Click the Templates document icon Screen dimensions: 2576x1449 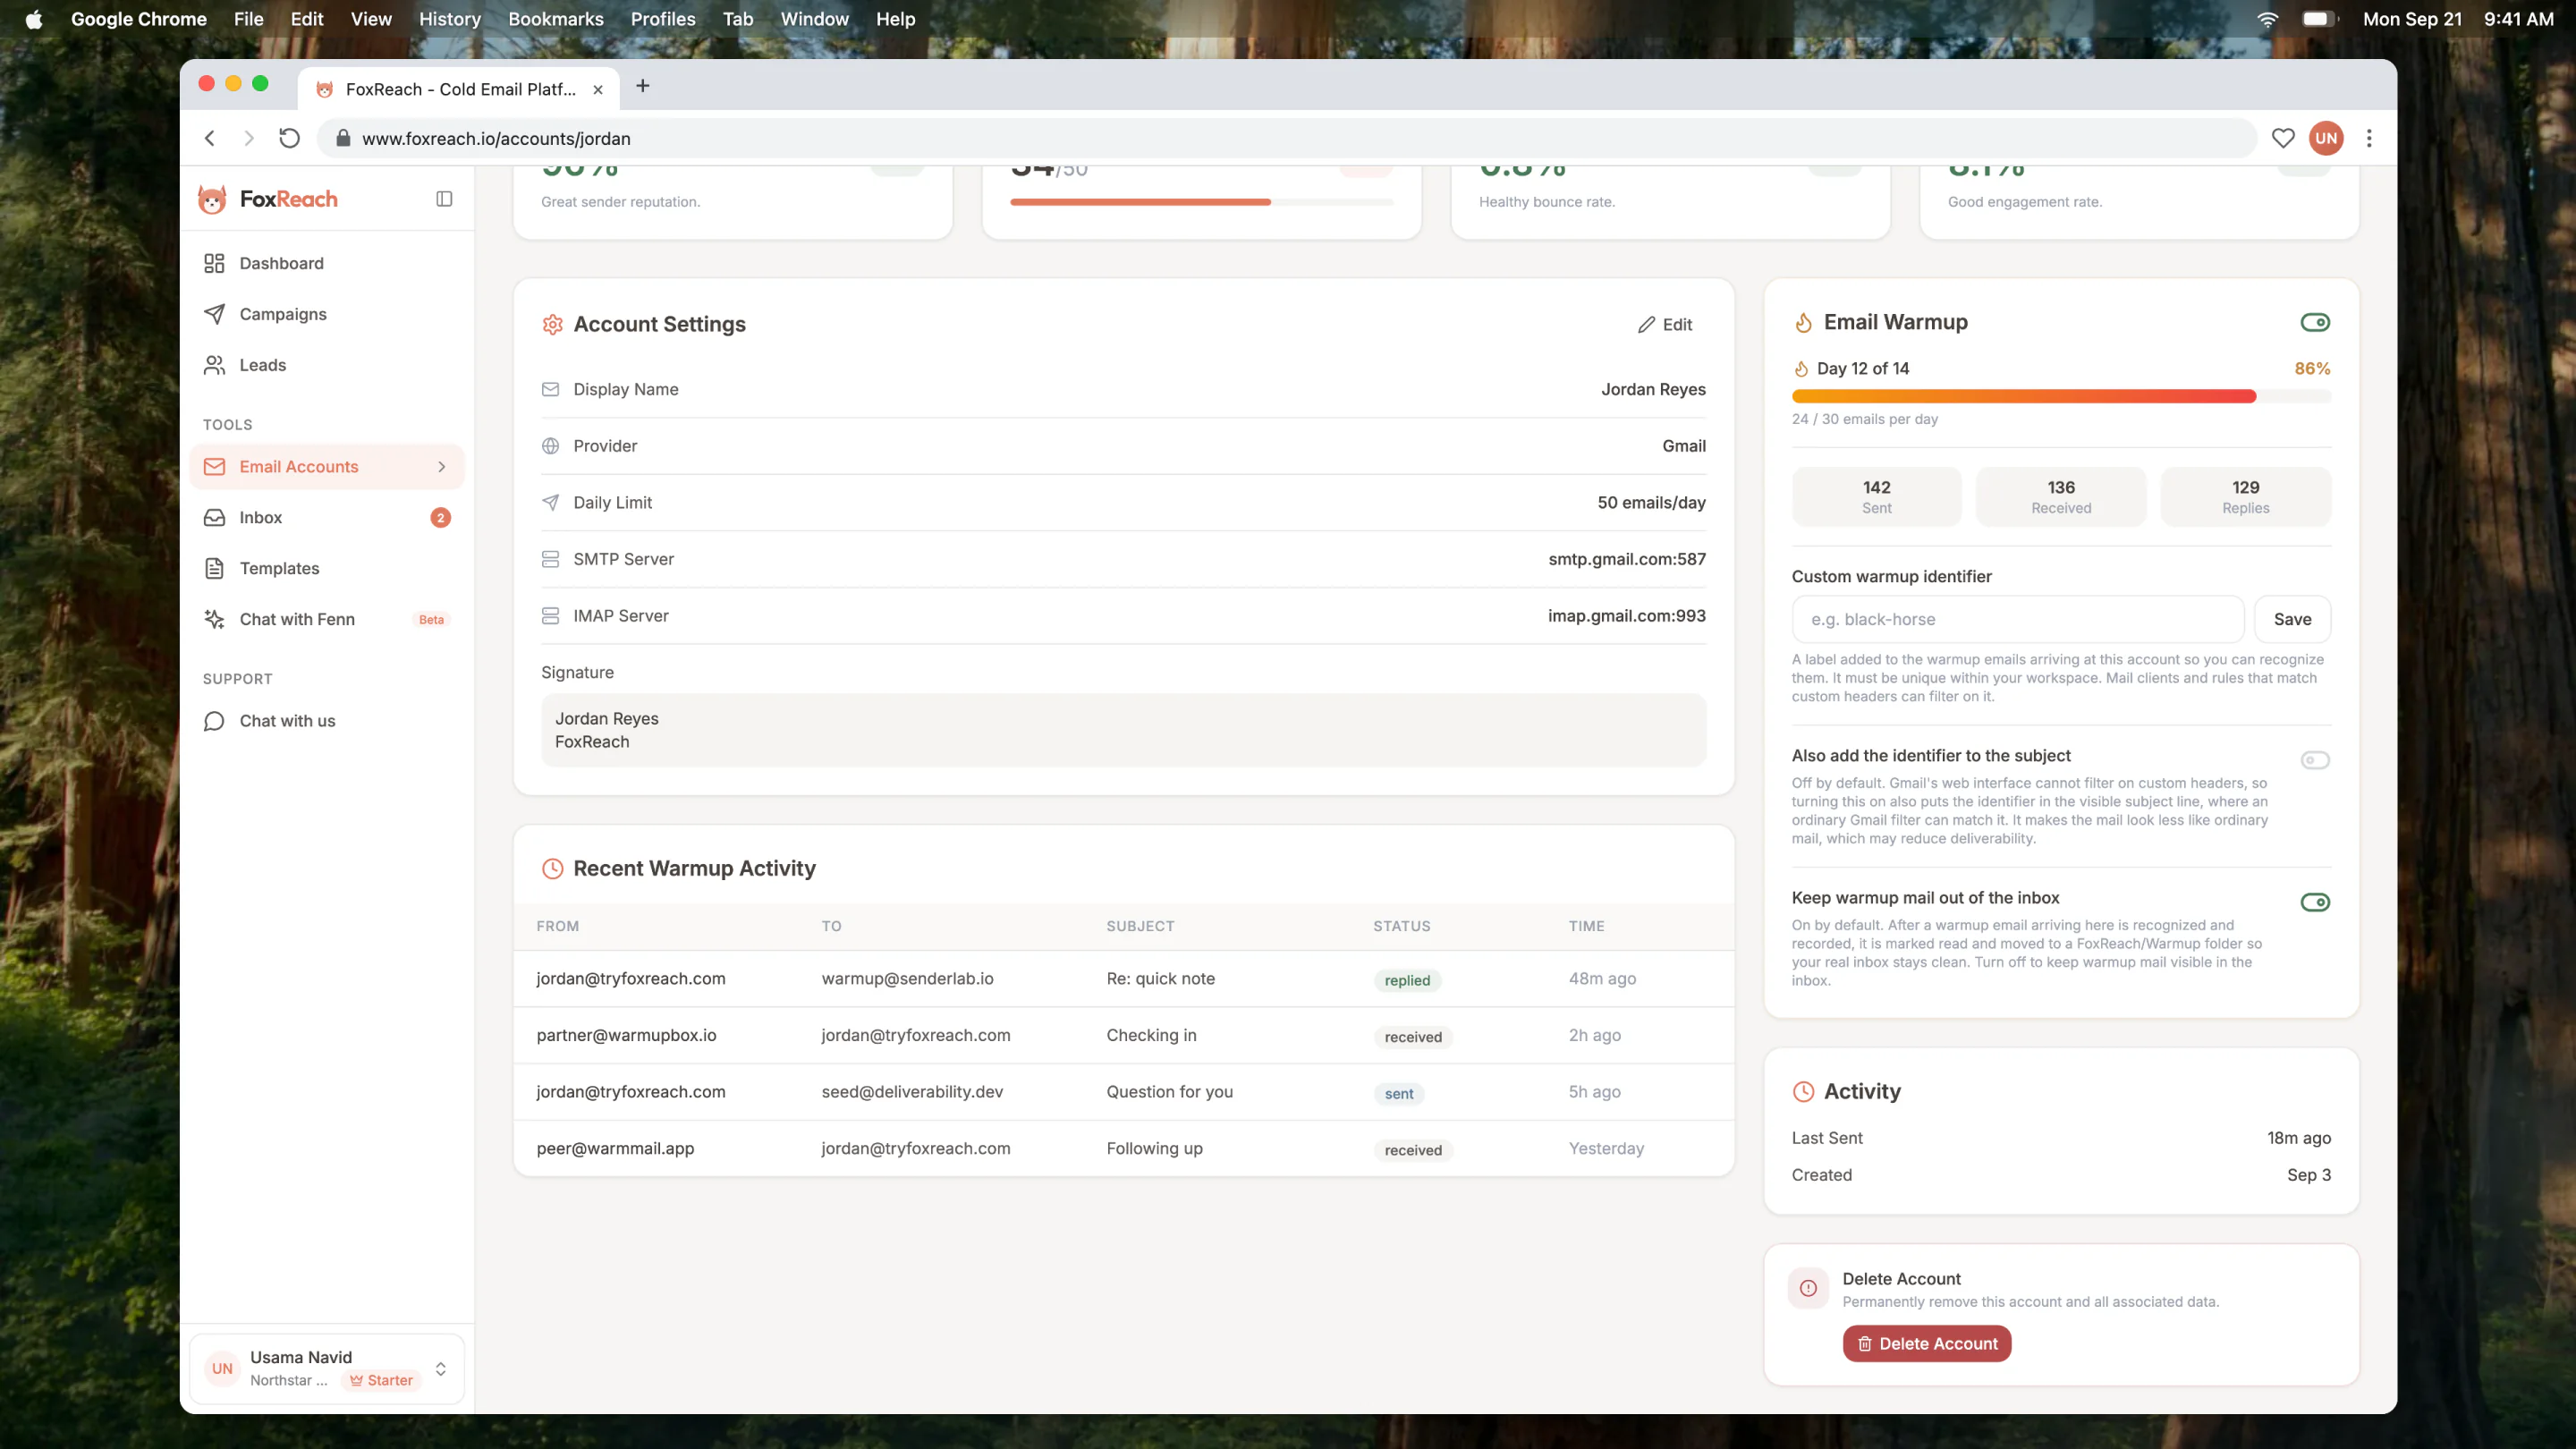click(x=214, y=569)
